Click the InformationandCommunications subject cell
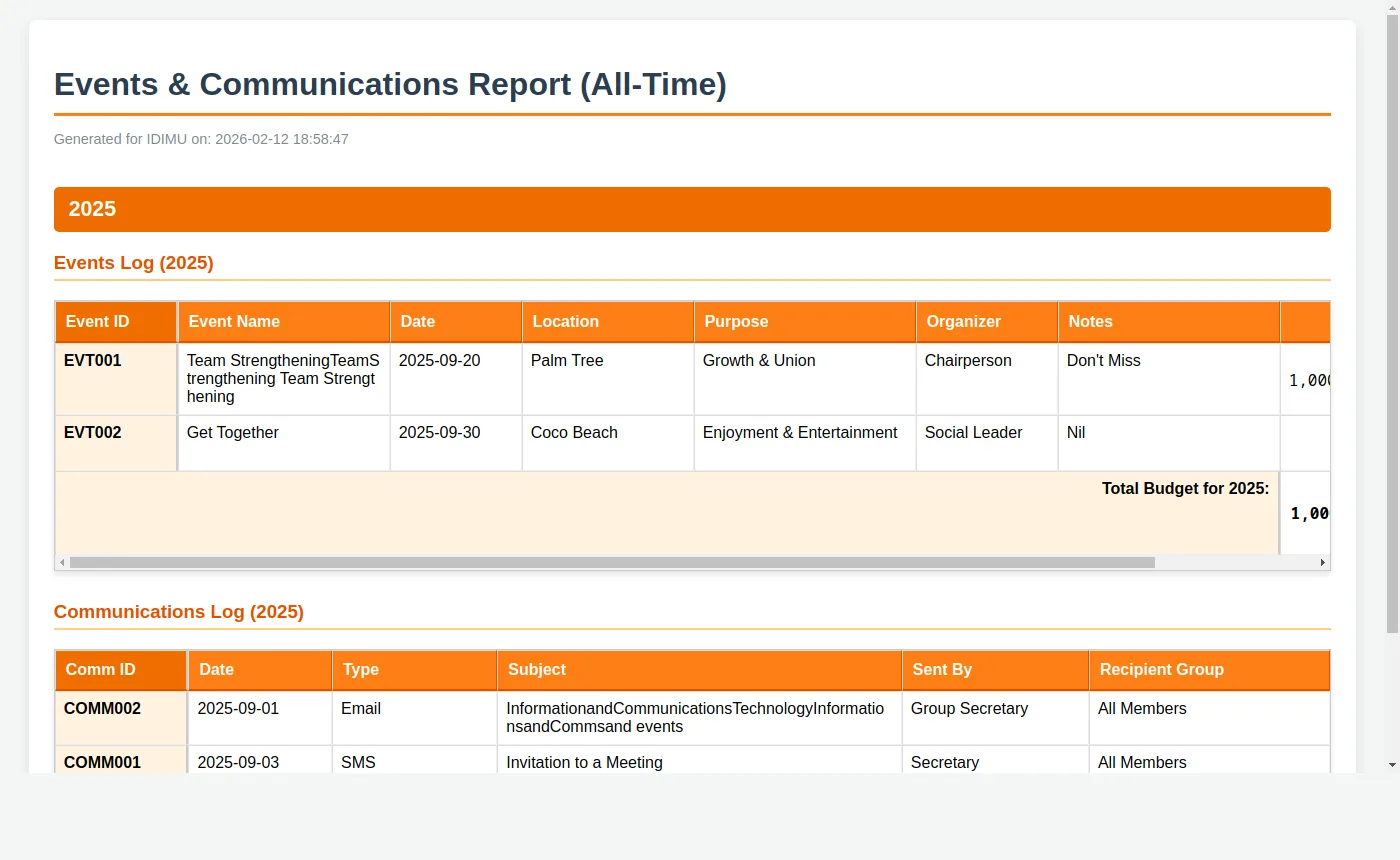The height and width of the screenshot is (860, 1400). (700, 718)
